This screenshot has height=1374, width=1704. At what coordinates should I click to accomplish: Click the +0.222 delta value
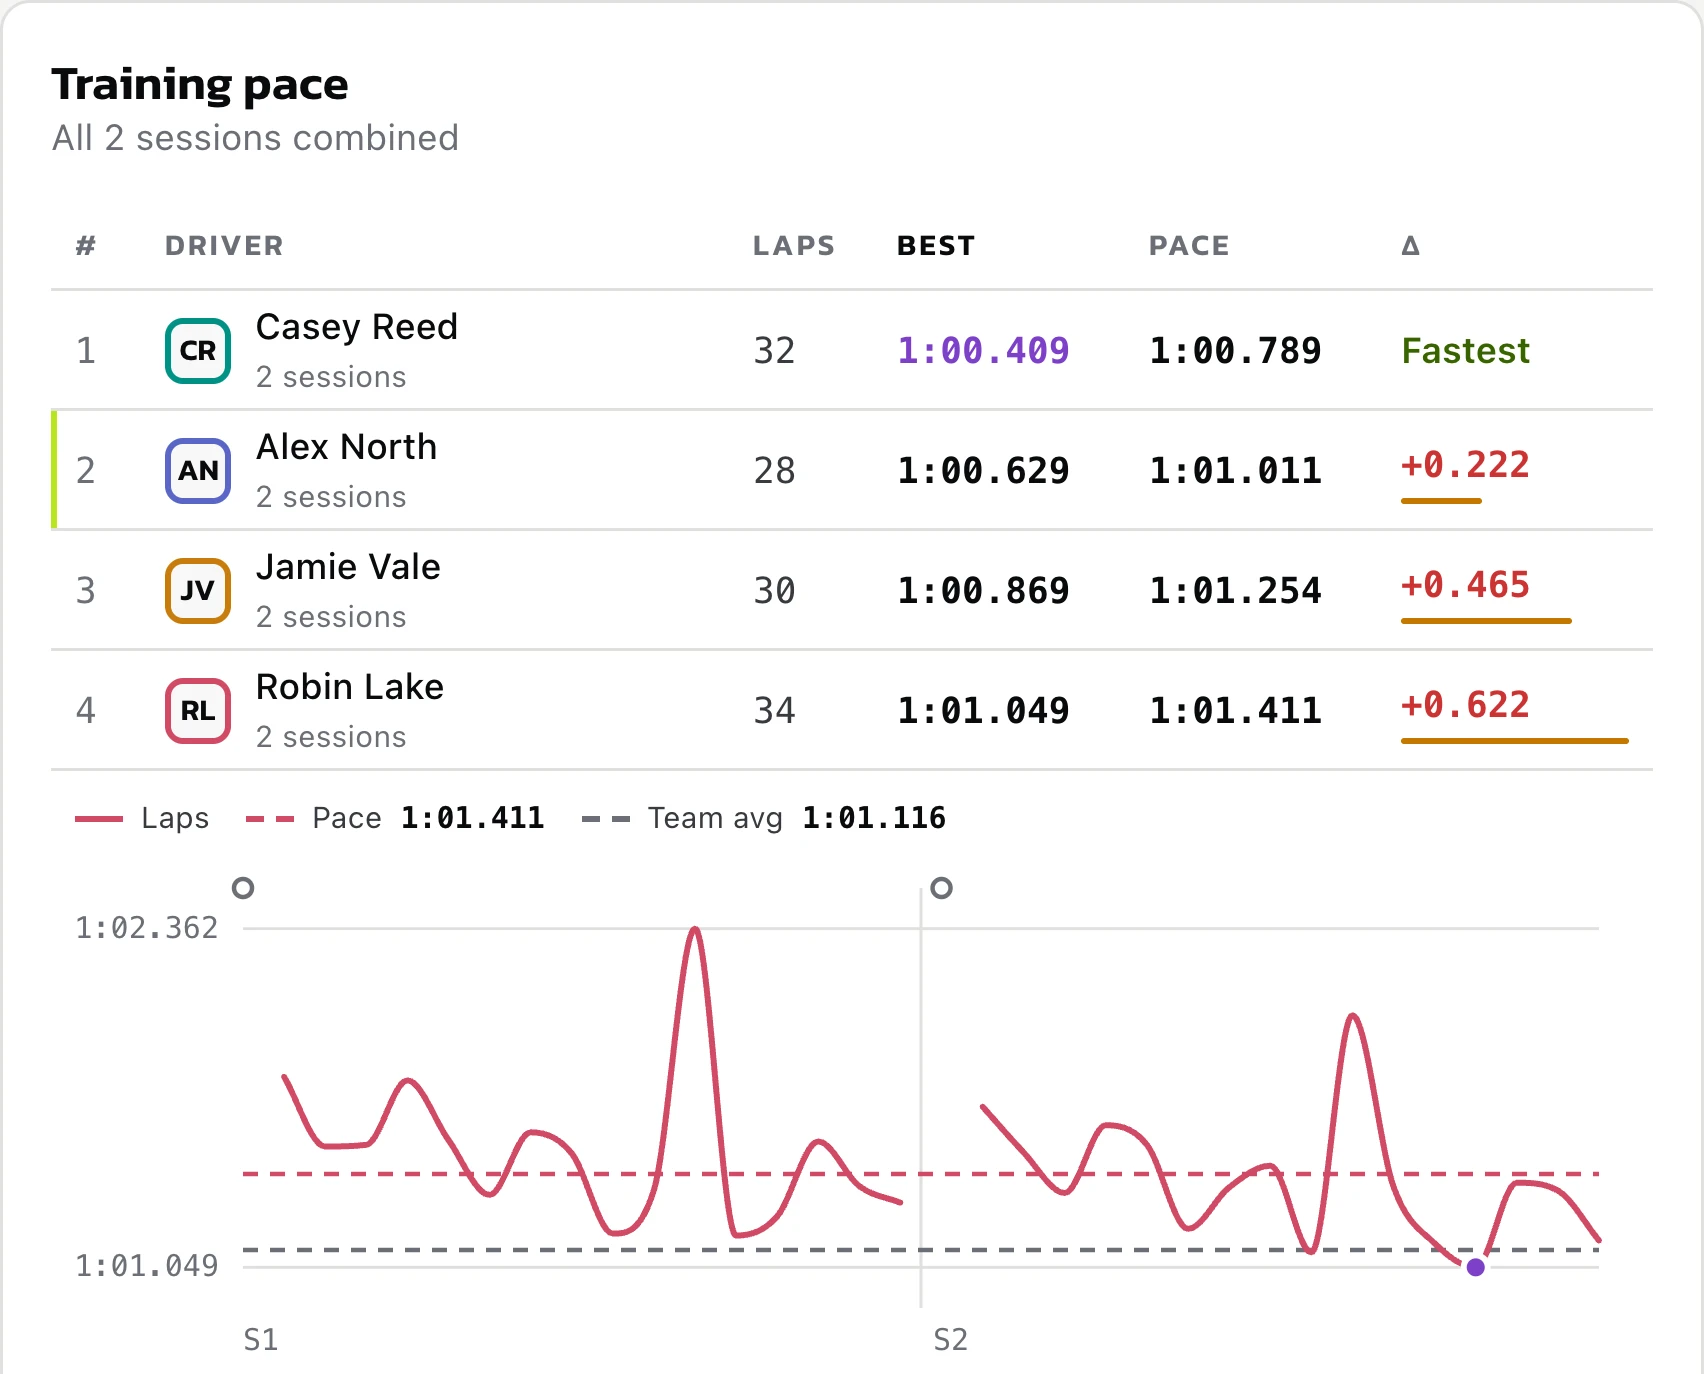[x=1465, y=465]
